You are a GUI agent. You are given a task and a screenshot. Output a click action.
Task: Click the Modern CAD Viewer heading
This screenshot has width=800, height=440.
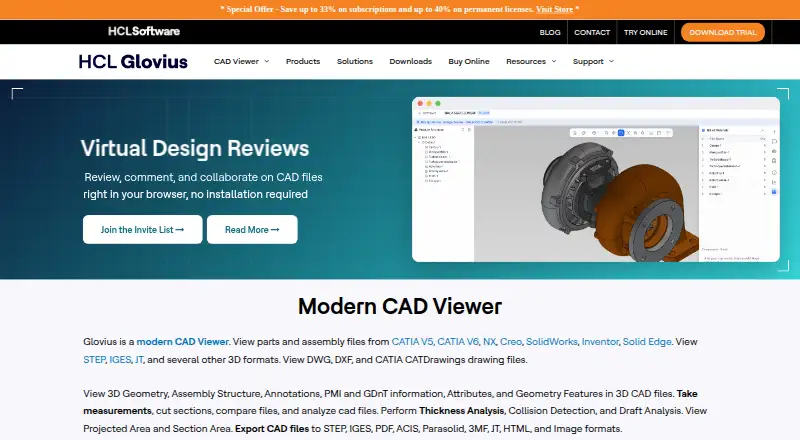click(399, 306)
